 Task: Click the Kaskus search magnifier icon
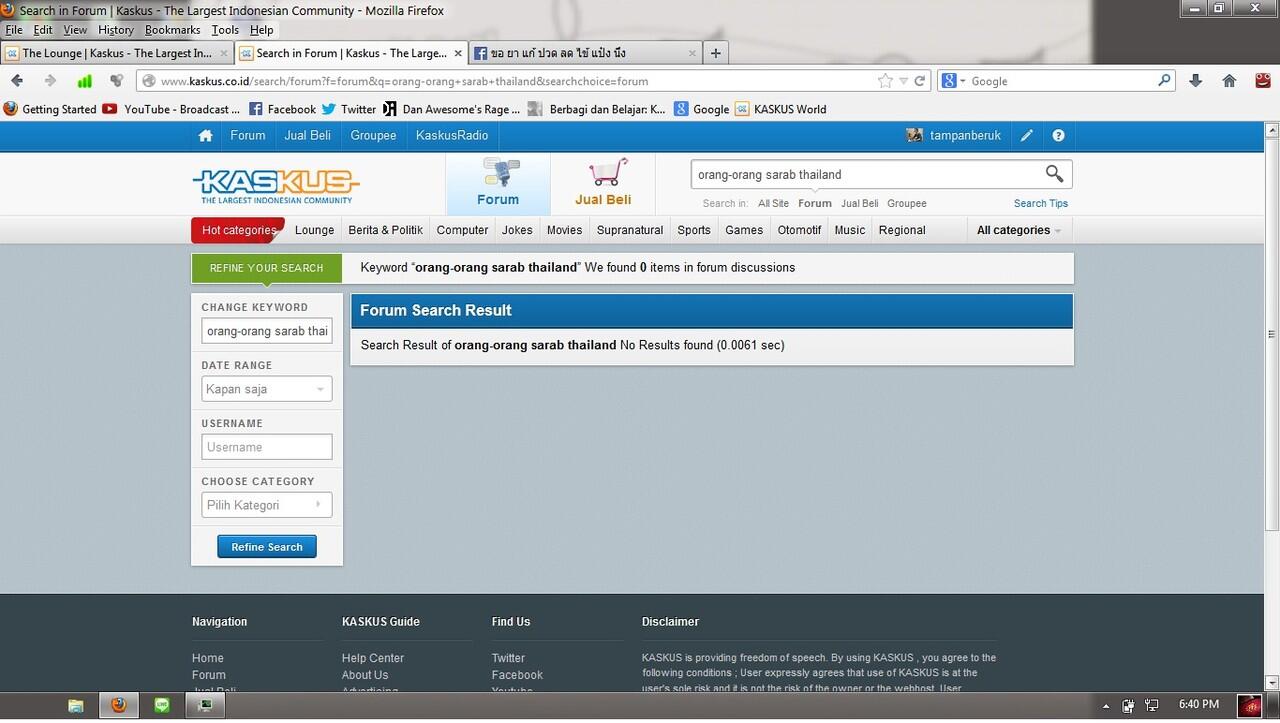pyautogui.click(x=1054, y=174)
